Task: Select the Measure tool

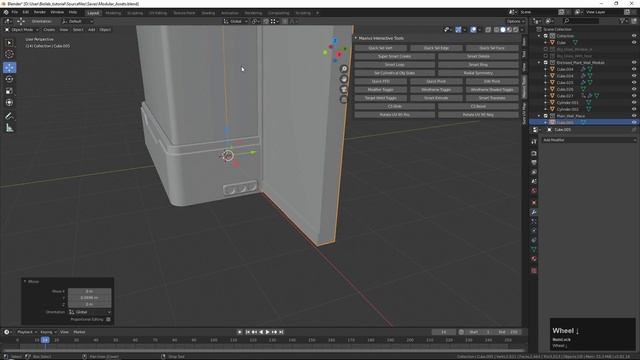Action: pyautogui.click(x=9, y=128)
